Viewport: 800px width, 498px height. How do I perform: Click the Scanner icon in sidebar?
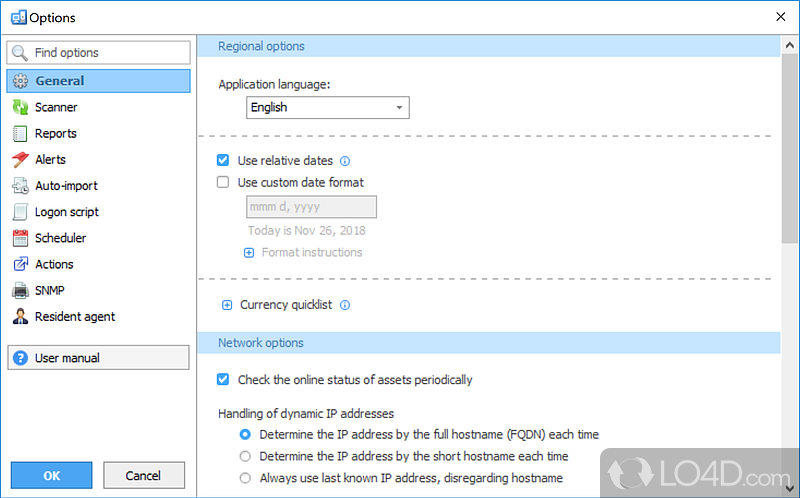pyautogui.click(x=19, y=107)
